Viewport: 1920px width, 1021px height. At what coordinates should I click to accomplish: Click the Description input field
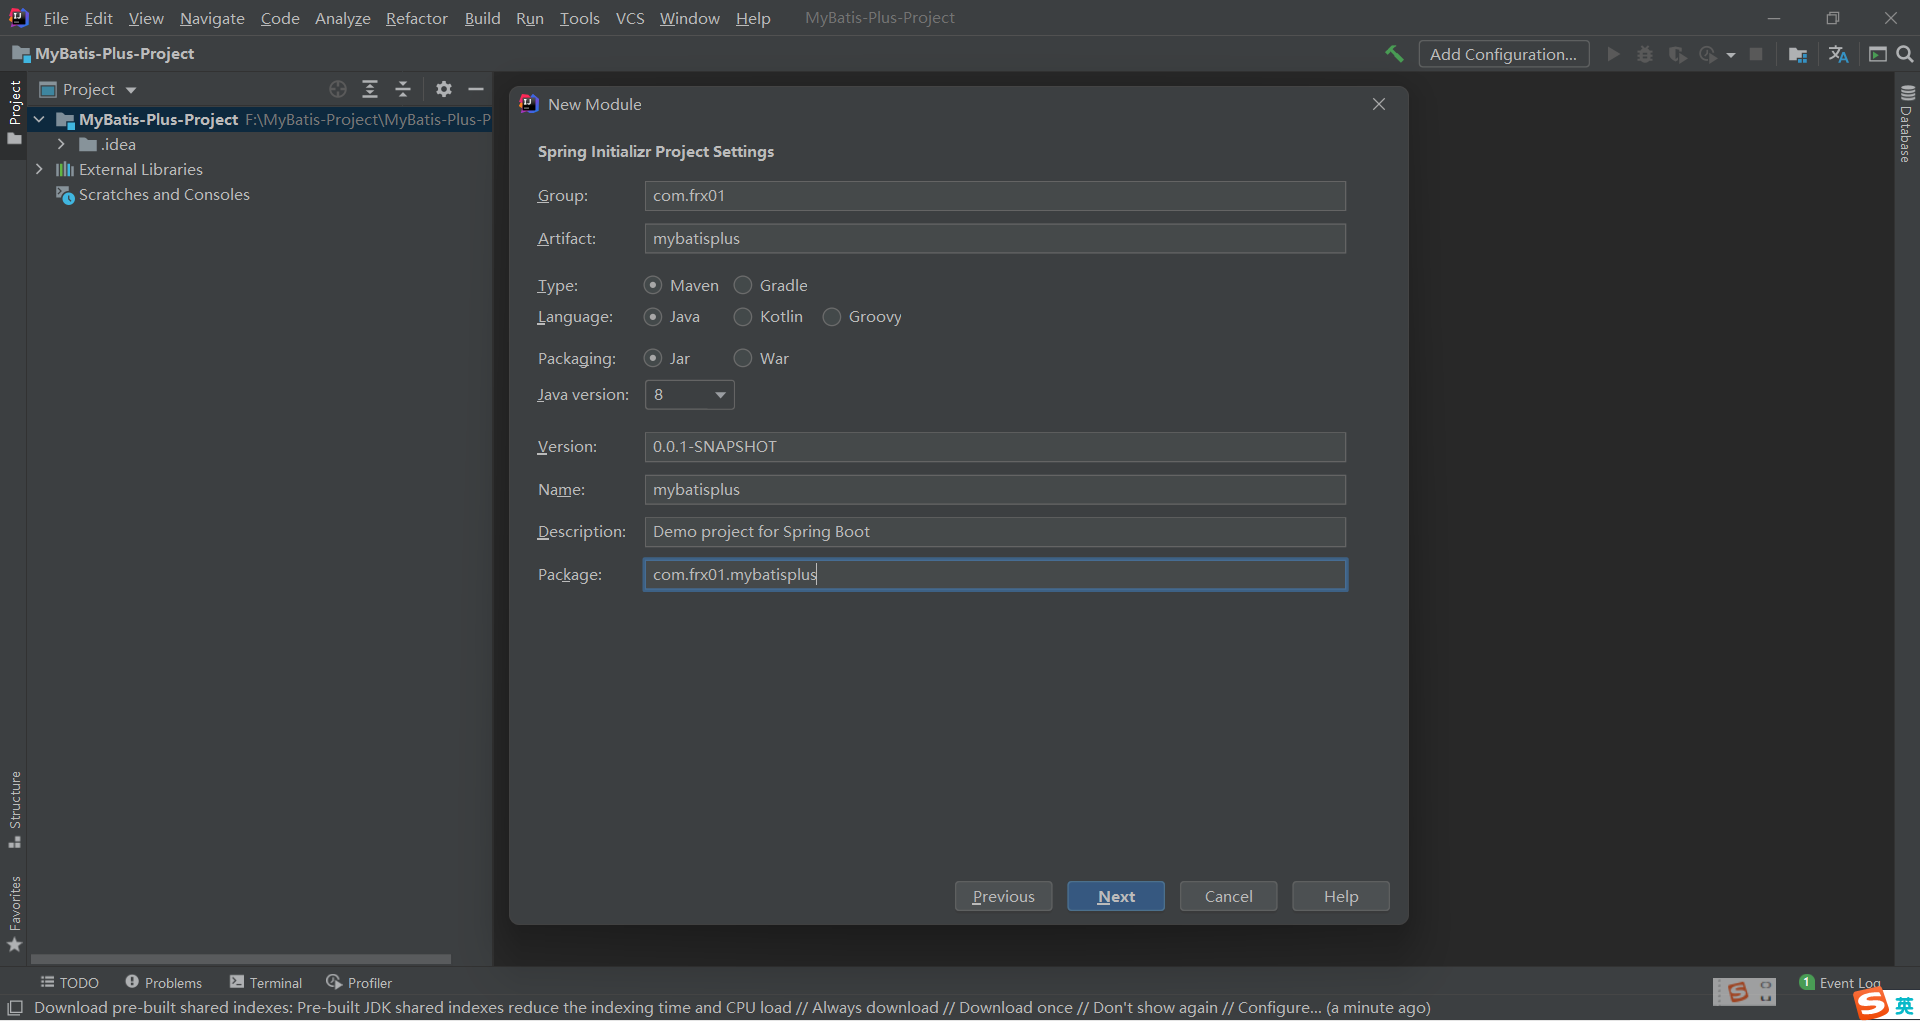tap(995, 532)
